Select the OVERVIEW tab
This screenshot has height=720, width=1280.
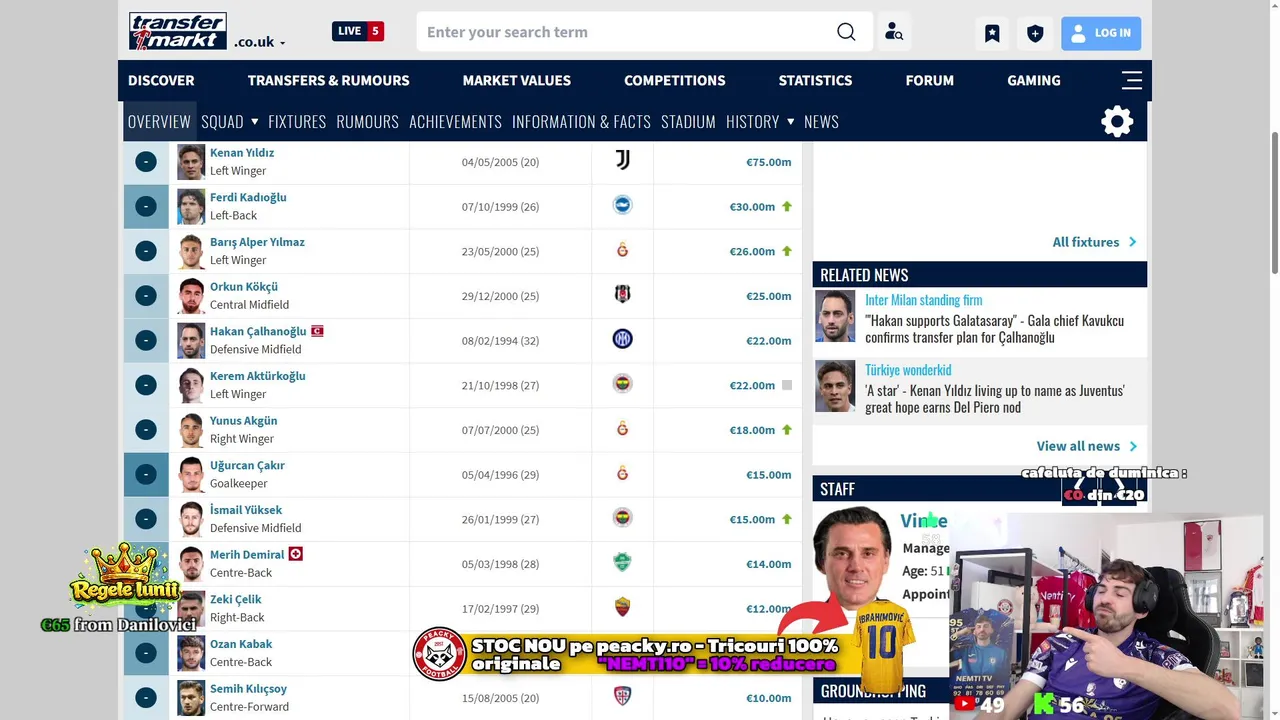pos(158,121)
